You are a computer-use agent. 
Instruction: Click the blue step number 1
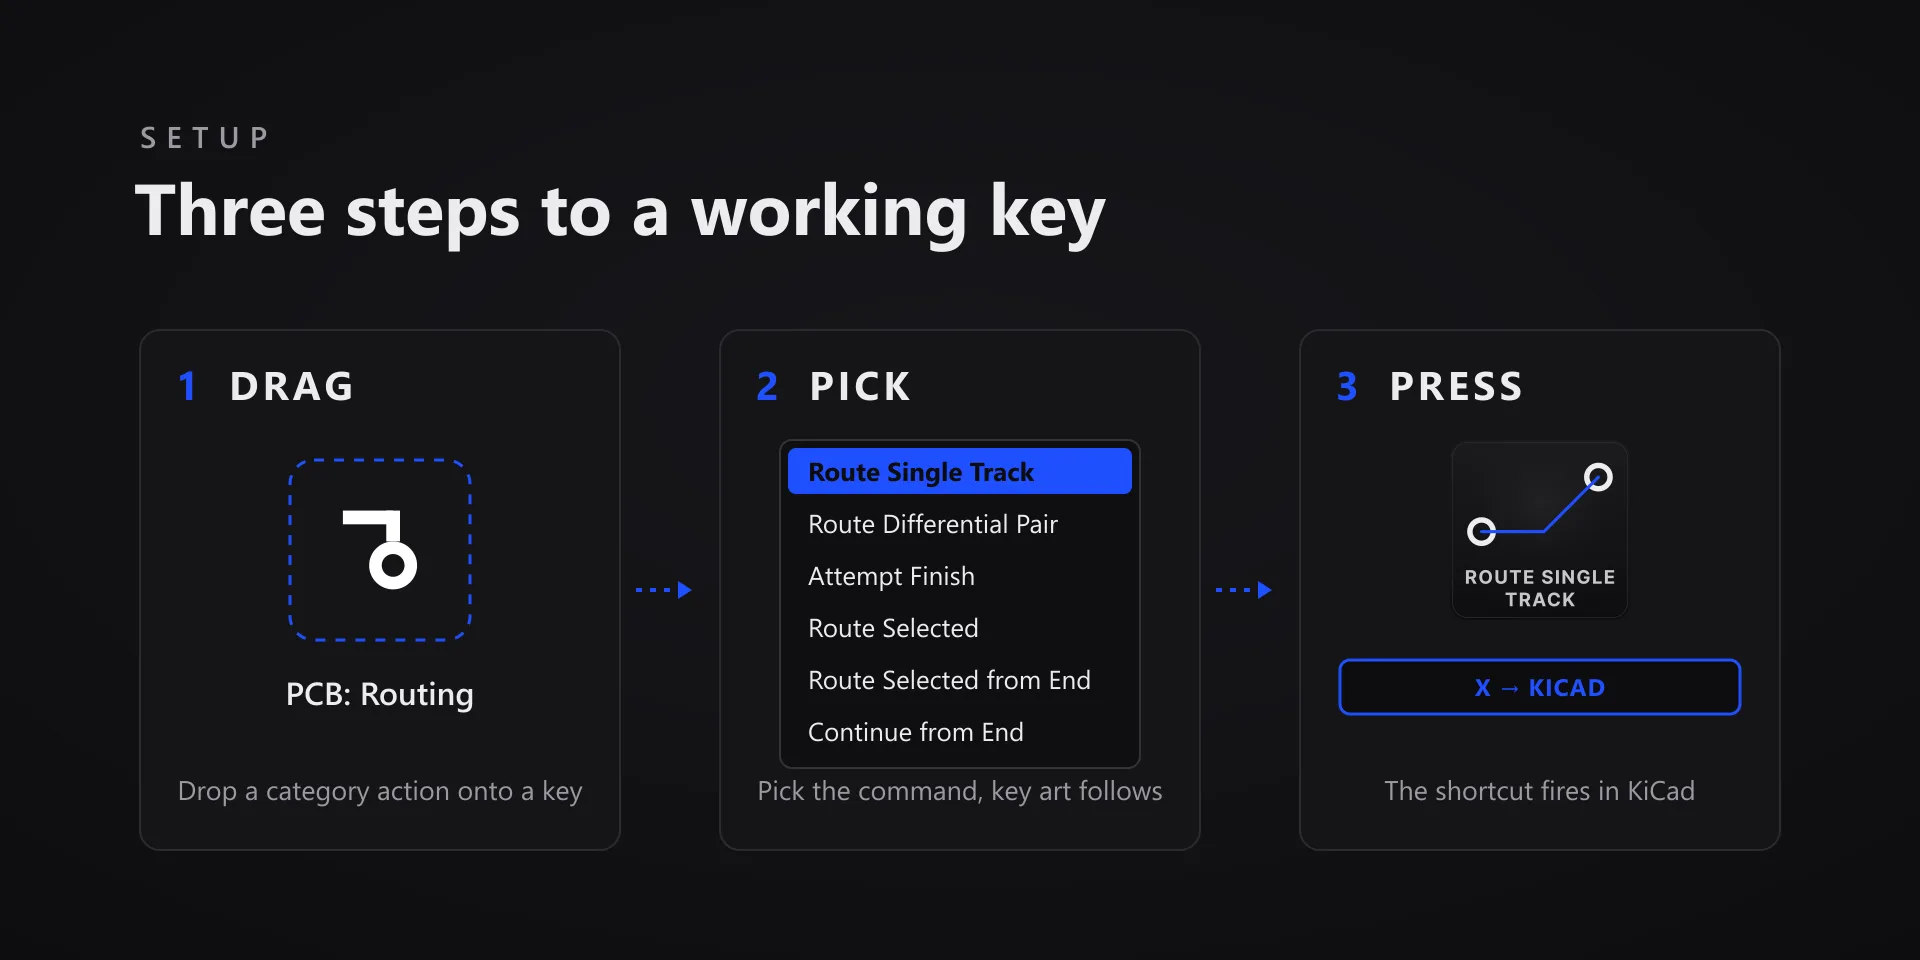point(187,386)
